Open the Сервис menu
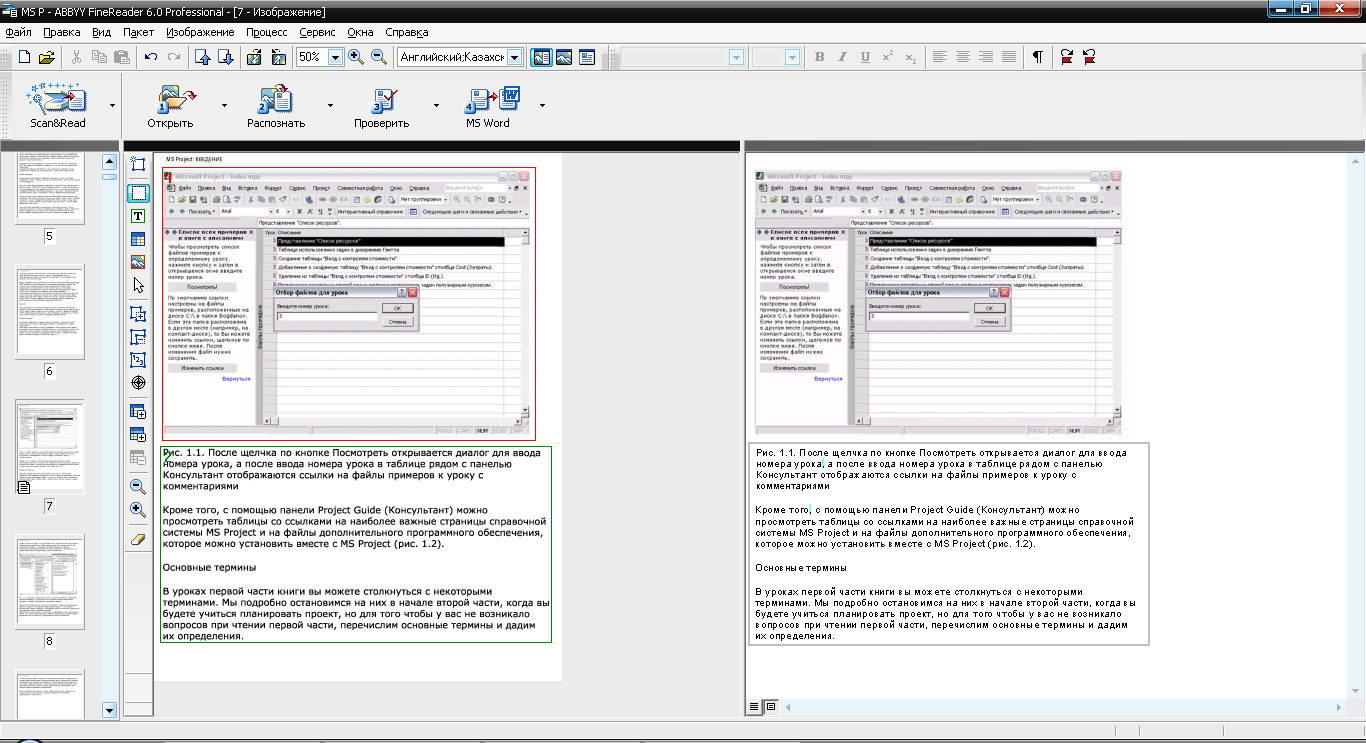 tap(317, 32)
